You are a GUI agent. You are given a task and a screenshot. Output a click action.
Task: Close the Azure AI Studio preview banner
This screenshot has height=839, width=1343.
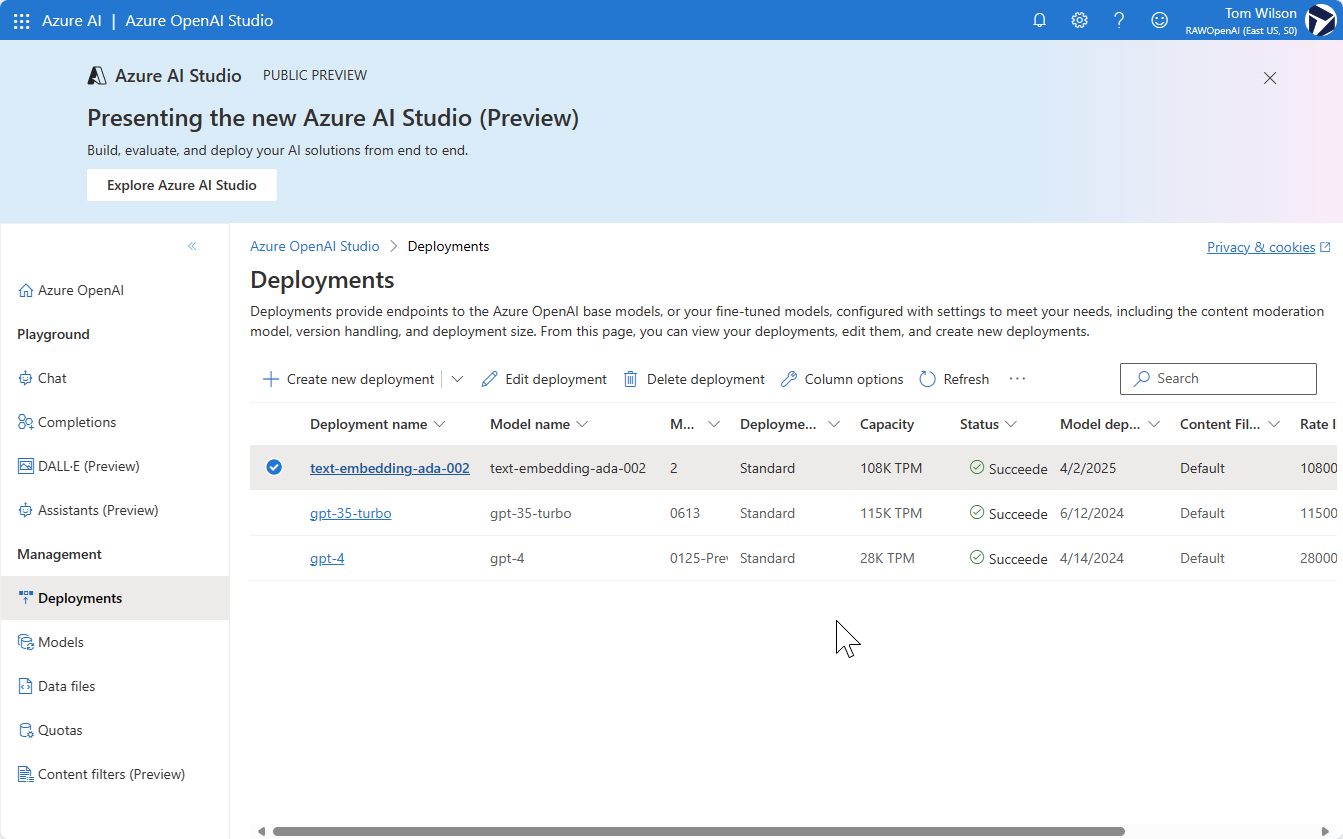point(1270,78)
